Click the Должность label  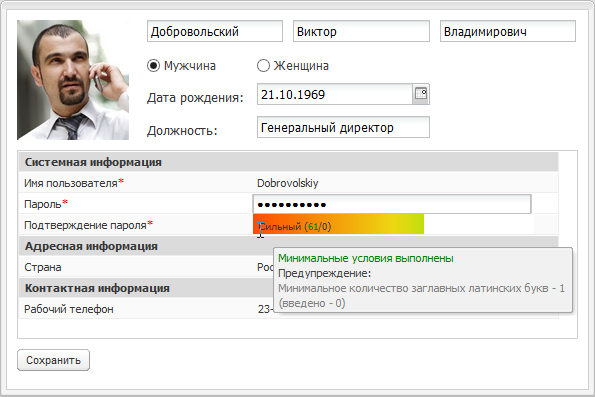[182, 131]
